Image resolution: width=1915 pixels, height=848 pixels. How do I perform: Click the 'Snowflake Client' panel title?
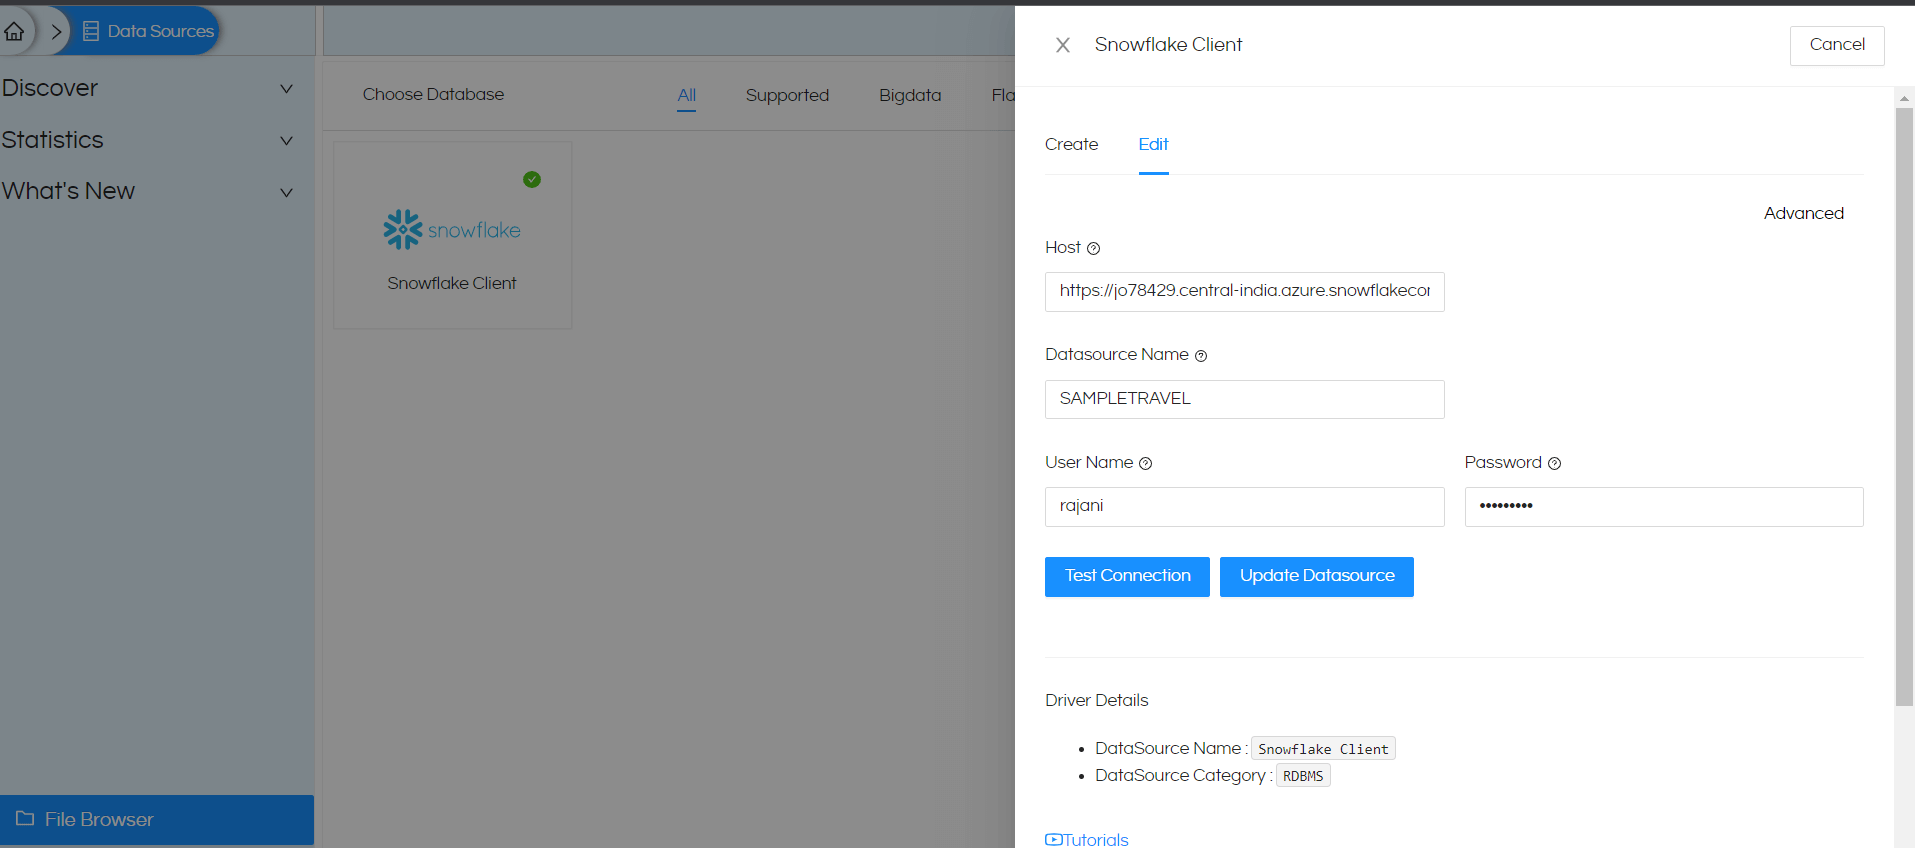point(1168,45)
